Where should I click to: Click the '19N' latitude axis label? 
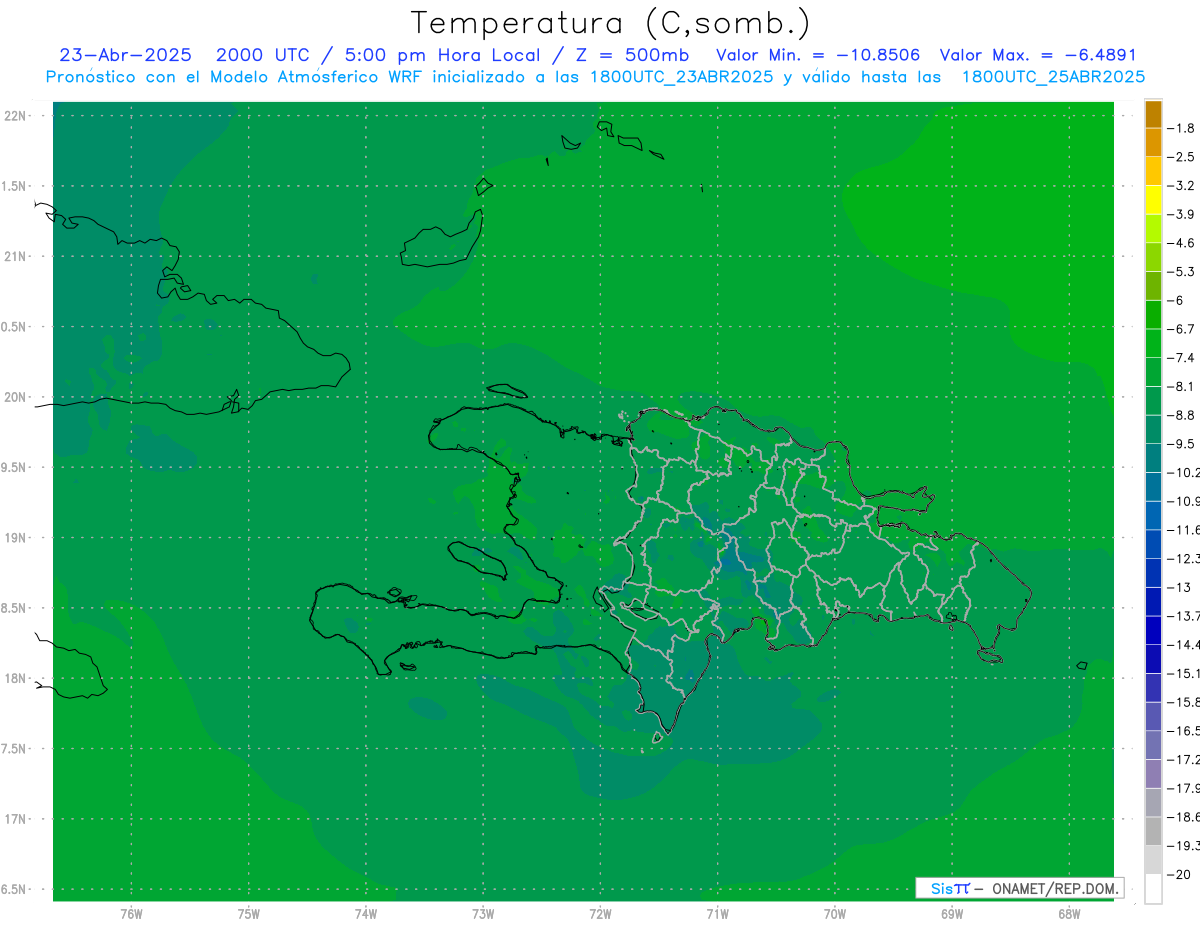click(14, 537)
